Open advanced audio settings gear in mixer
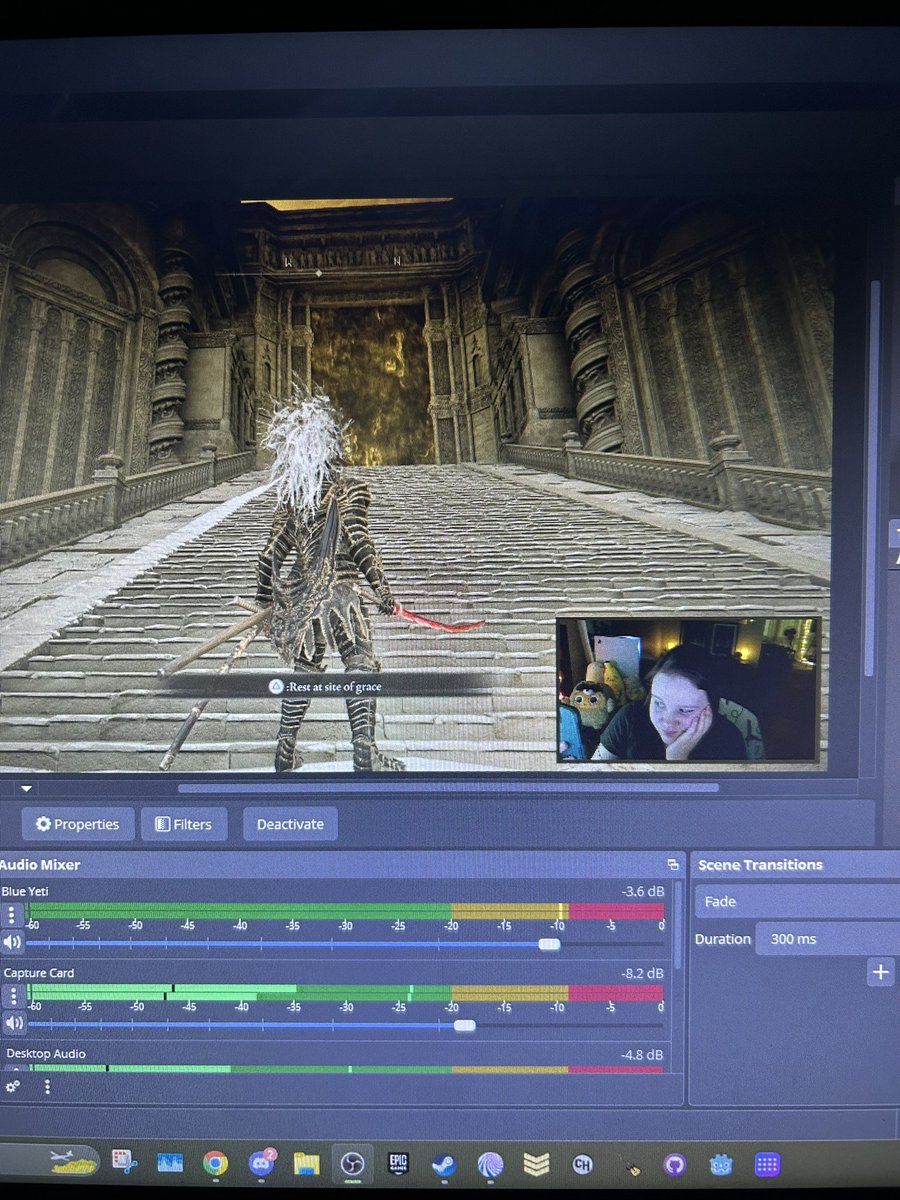Screen dimensions: 900x1200 [13, 1087]
